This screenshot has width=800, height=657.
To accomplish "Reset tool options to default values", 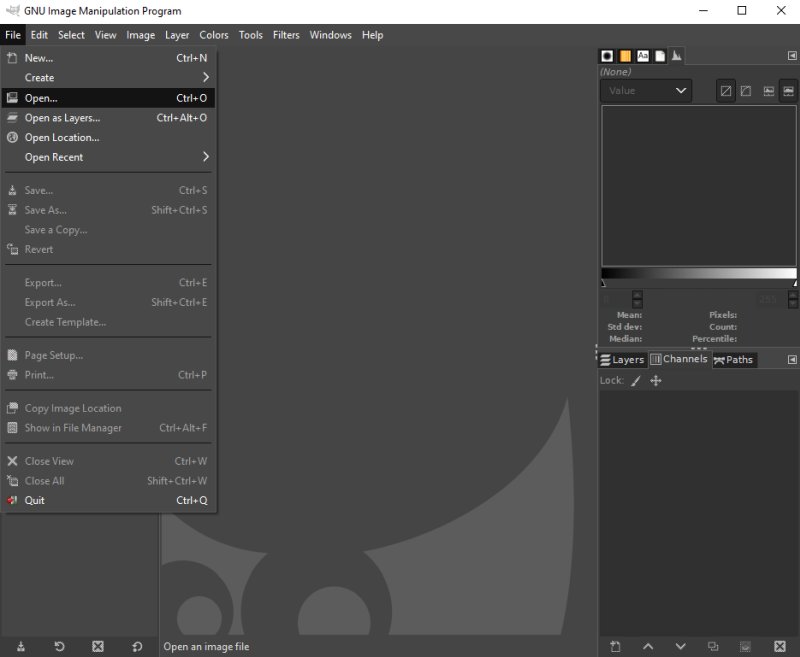I will pos(137,646).
